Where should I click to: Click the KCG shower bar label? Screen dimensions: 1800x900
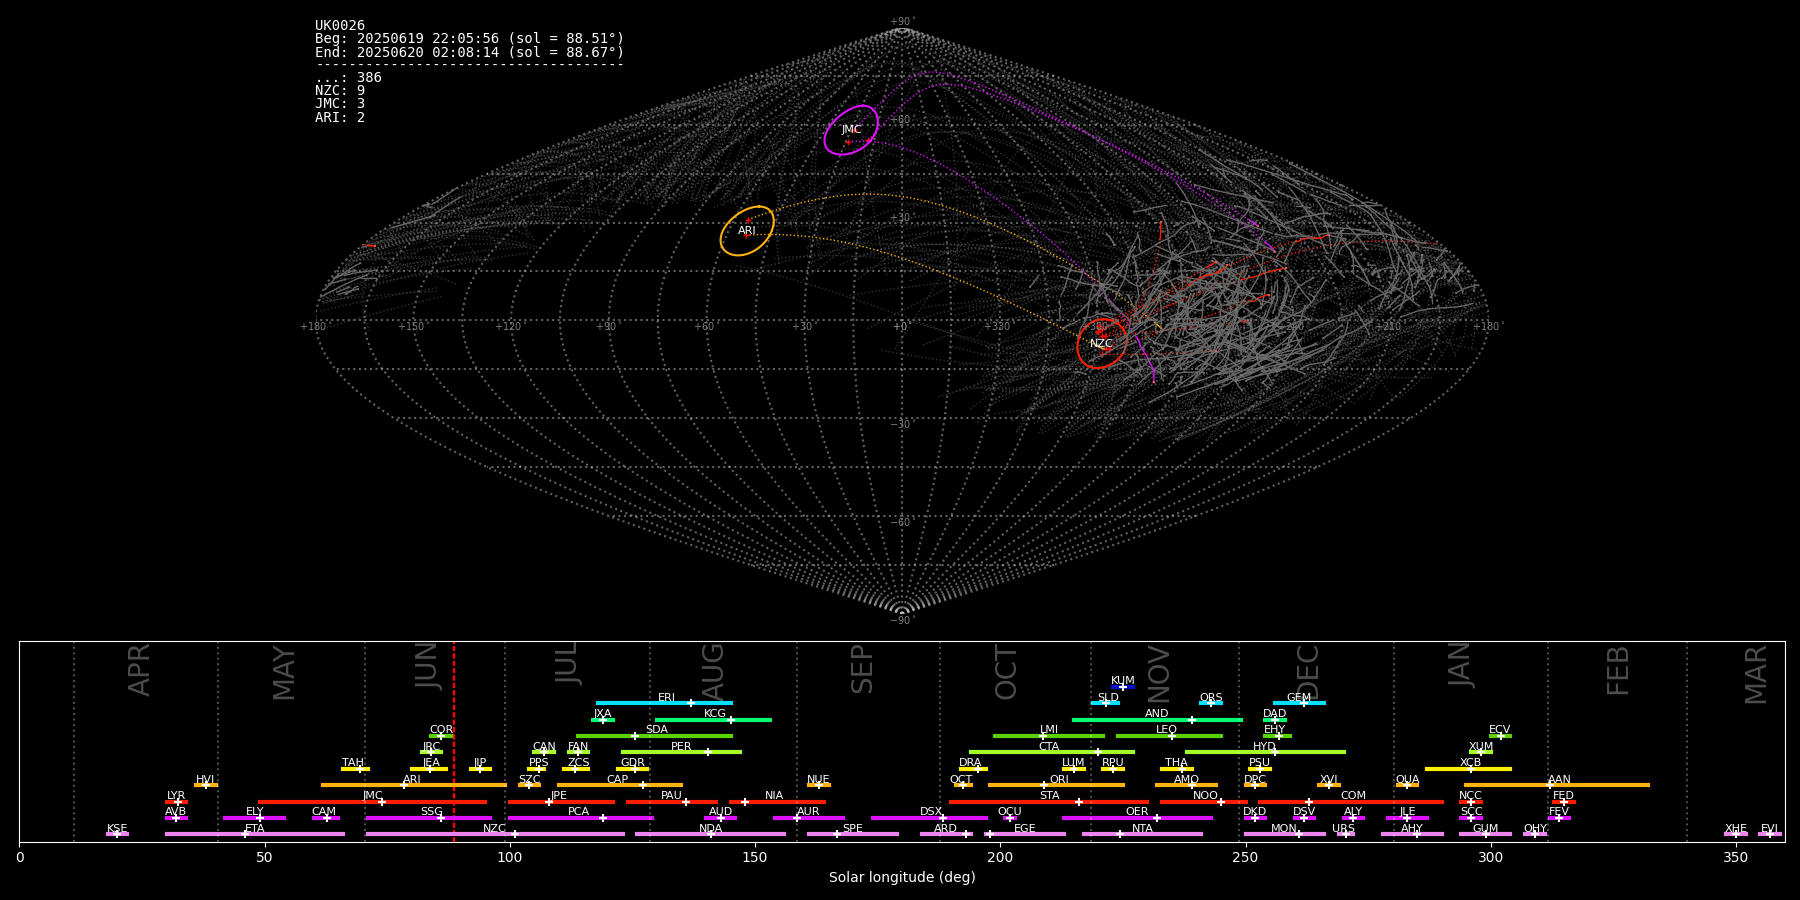pos(715,714)
